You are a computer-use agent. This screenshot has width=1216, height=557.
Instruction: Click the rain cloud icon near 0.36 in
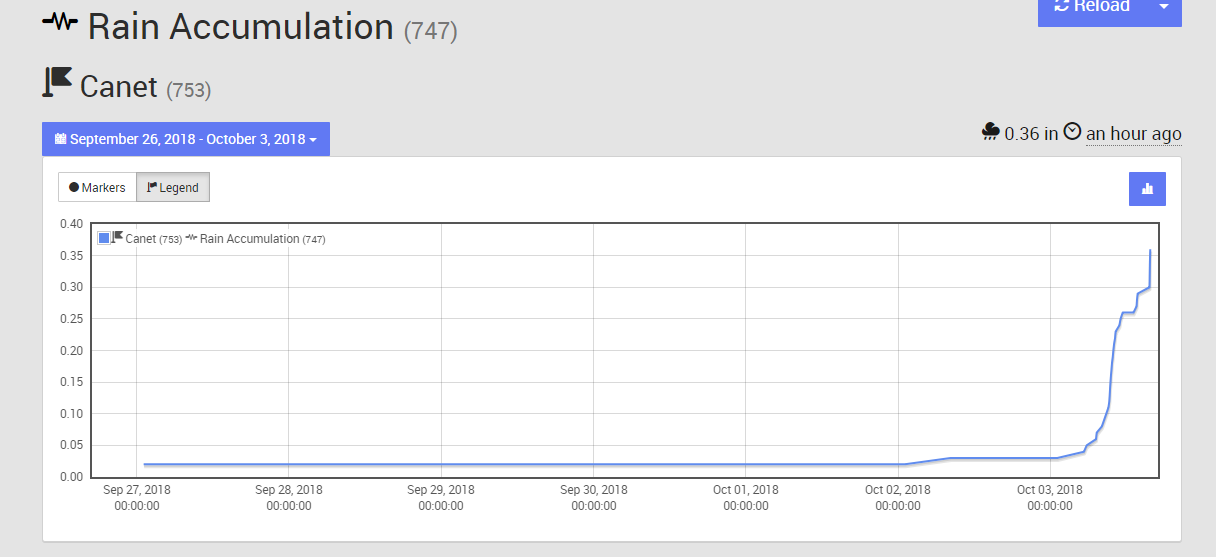tap(991, 132)
